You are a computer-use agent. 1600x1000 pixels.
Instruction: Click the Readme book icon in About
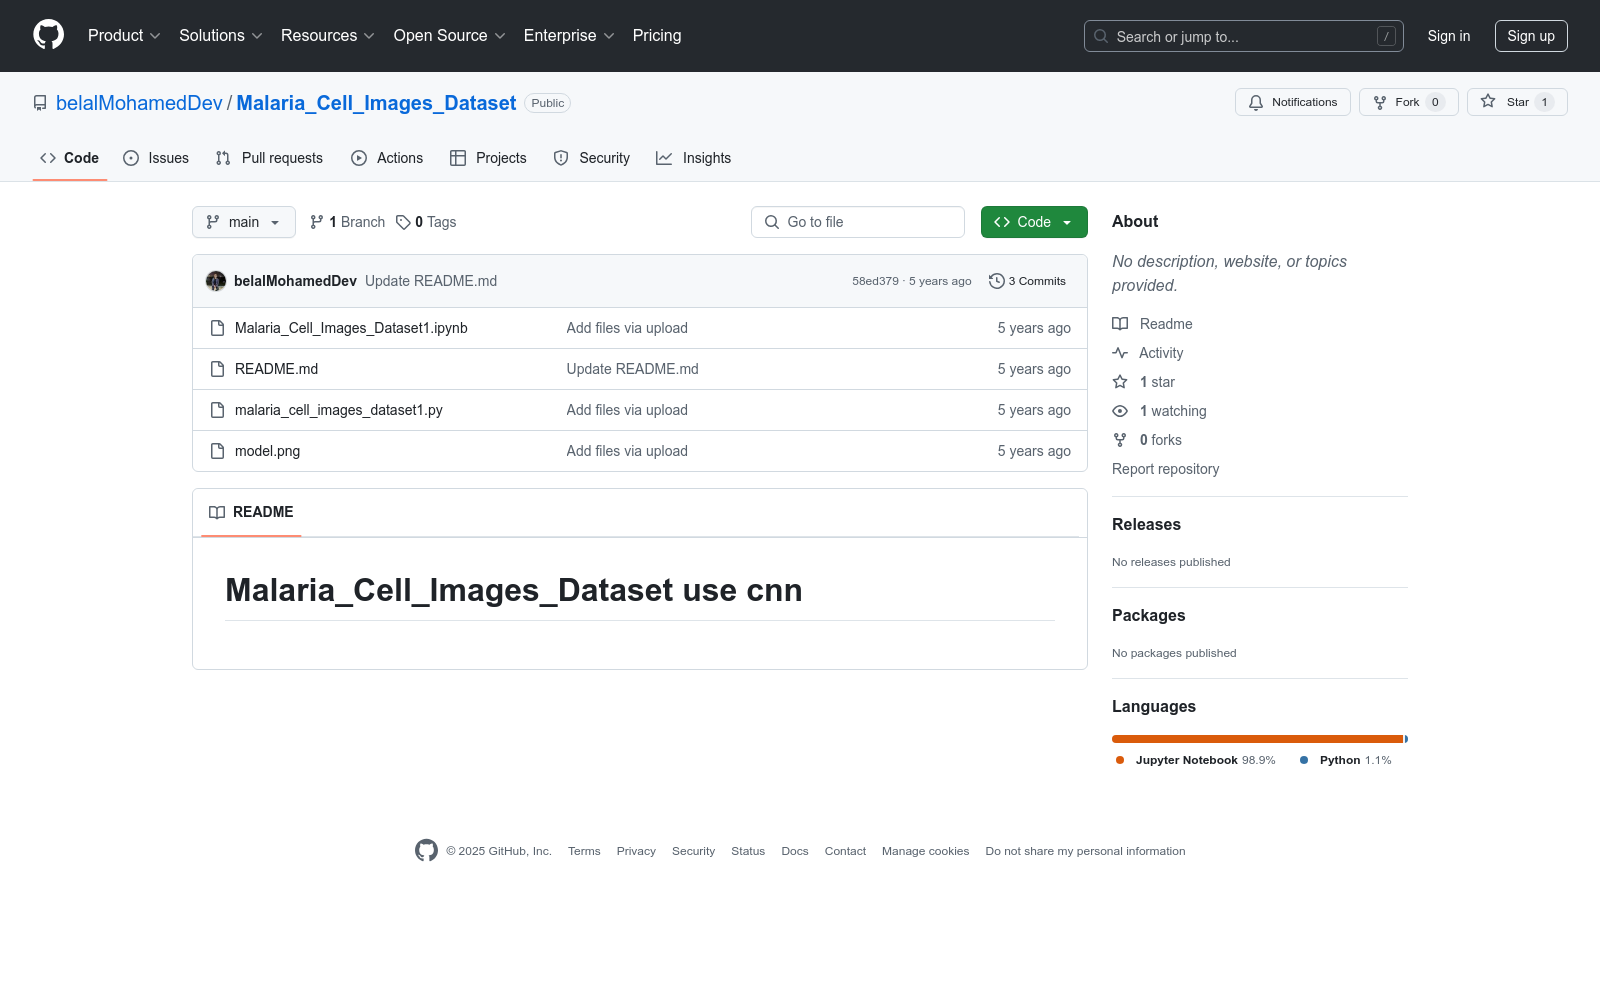1120,324
